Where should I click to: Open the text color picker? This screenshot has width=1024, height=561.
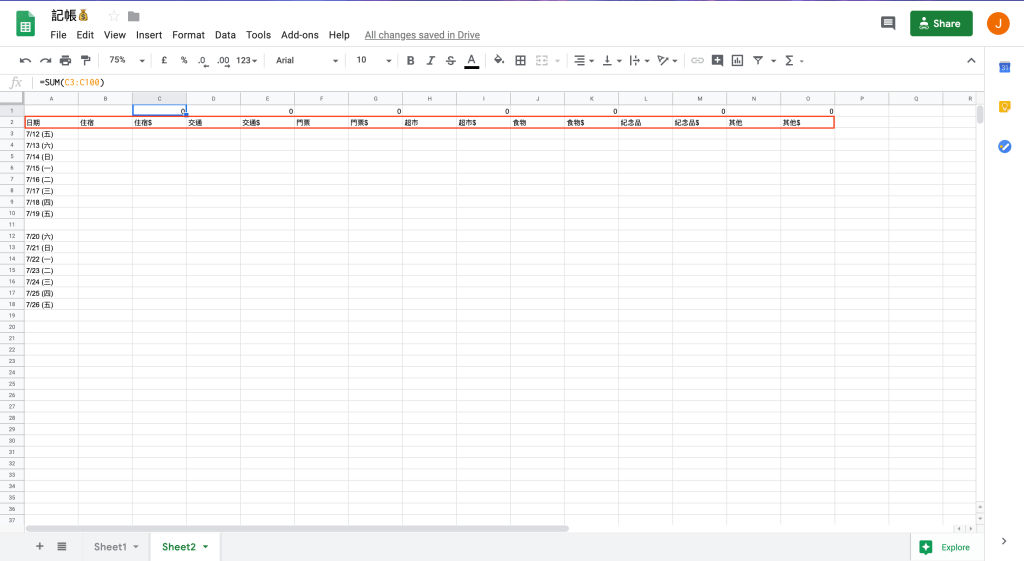point(470,61)
